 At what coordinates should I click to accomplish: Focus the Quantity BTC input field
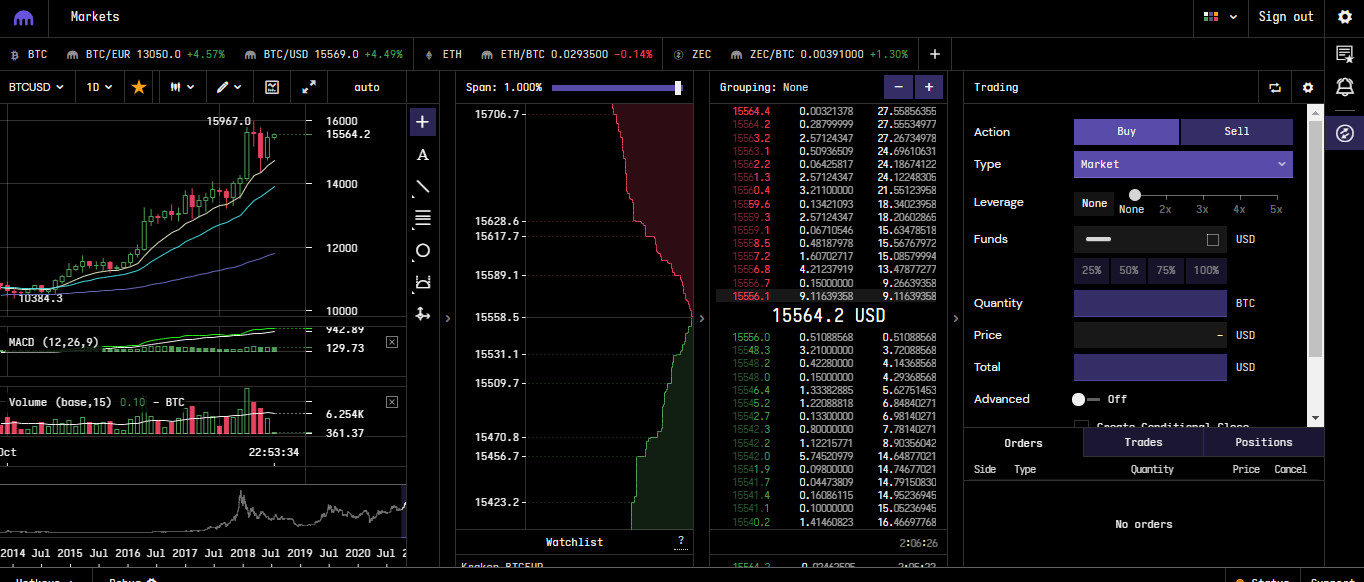click(1150, 303)
